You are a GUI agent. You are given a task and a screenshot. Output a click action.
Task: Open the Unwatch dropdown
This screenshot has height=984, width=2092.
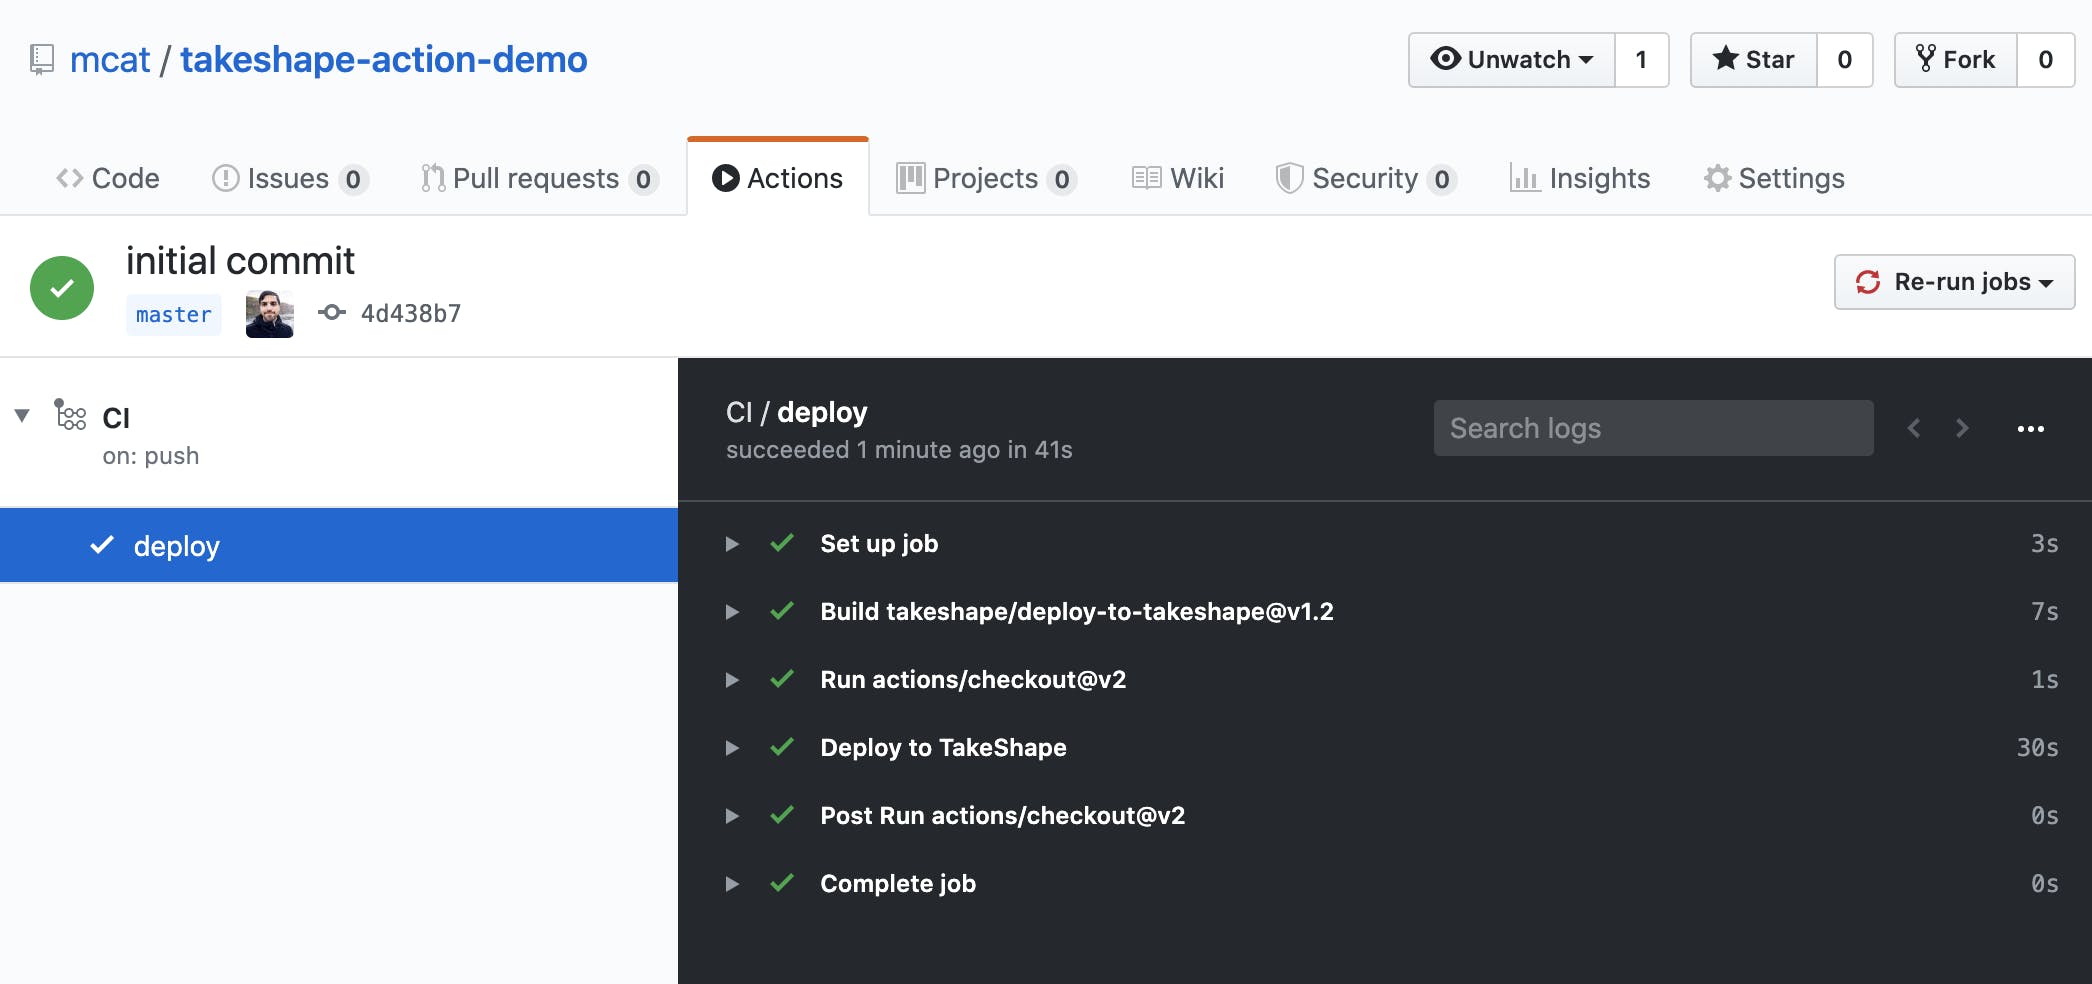(x=1511, y=60)
